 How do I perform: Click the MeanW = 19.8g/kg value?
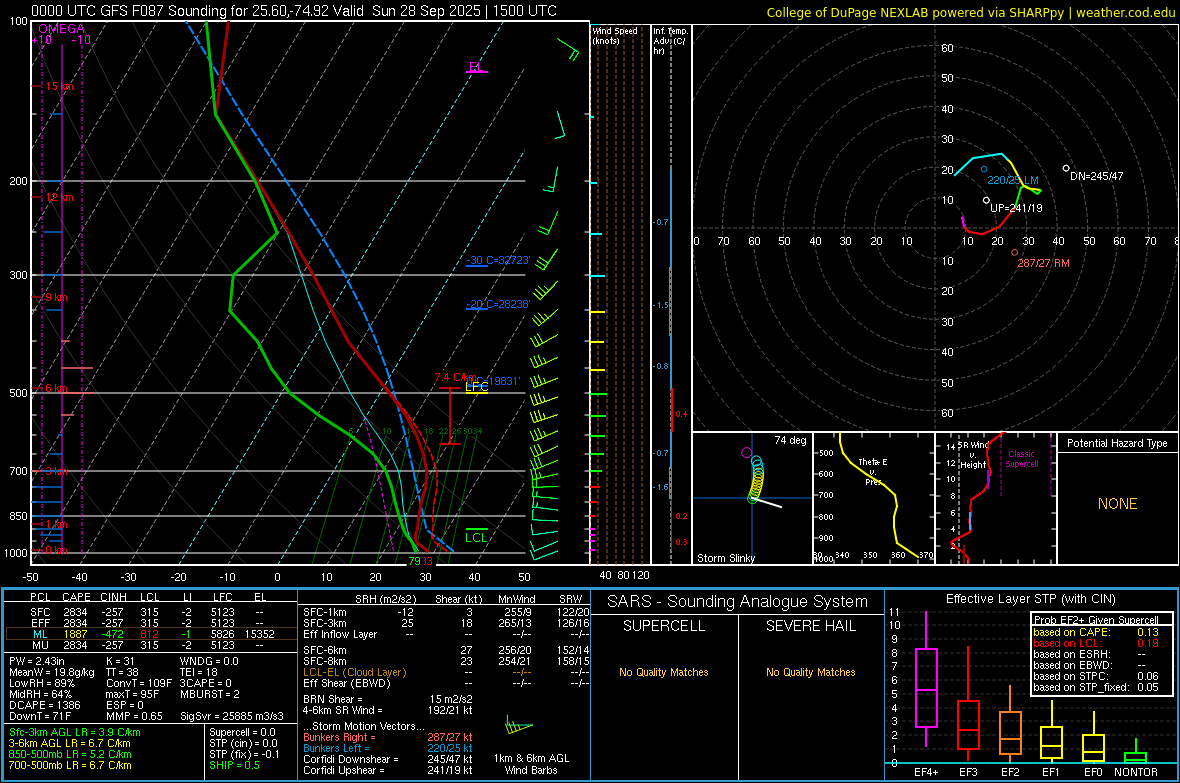coord(52,672)
